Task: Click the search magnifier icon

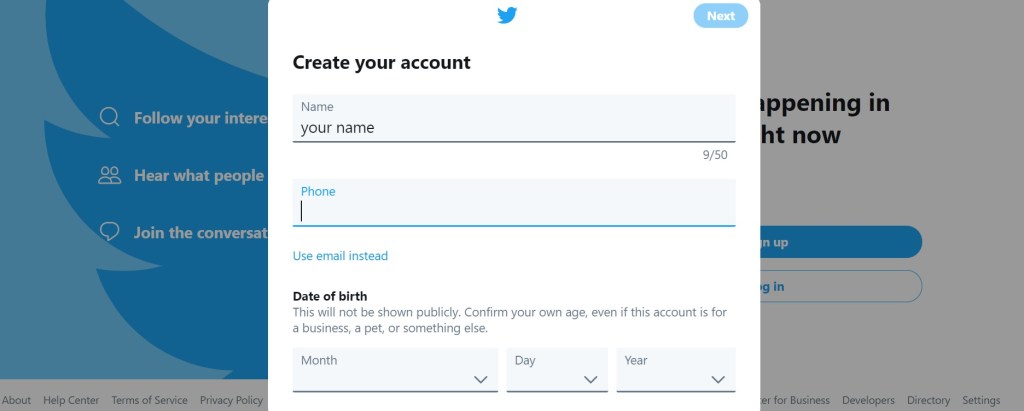Action: click(x=110, y=118)
